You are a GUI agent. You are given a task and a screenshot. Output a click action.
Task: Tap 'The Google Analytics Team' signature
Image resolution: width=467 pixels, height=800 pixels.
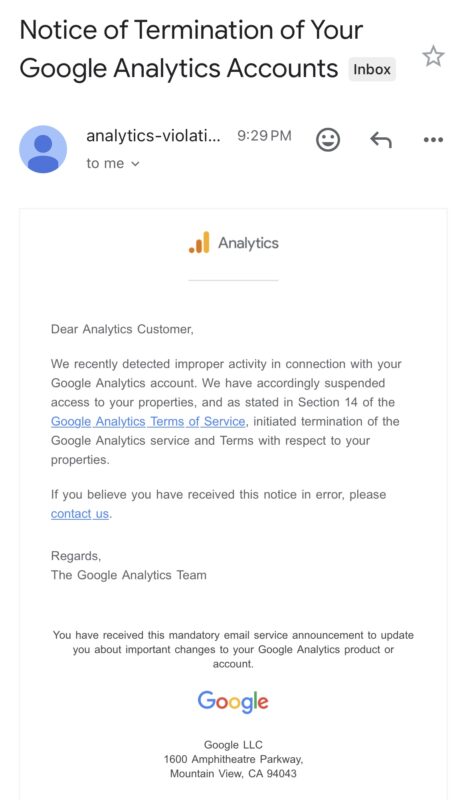tap(129, 575)
